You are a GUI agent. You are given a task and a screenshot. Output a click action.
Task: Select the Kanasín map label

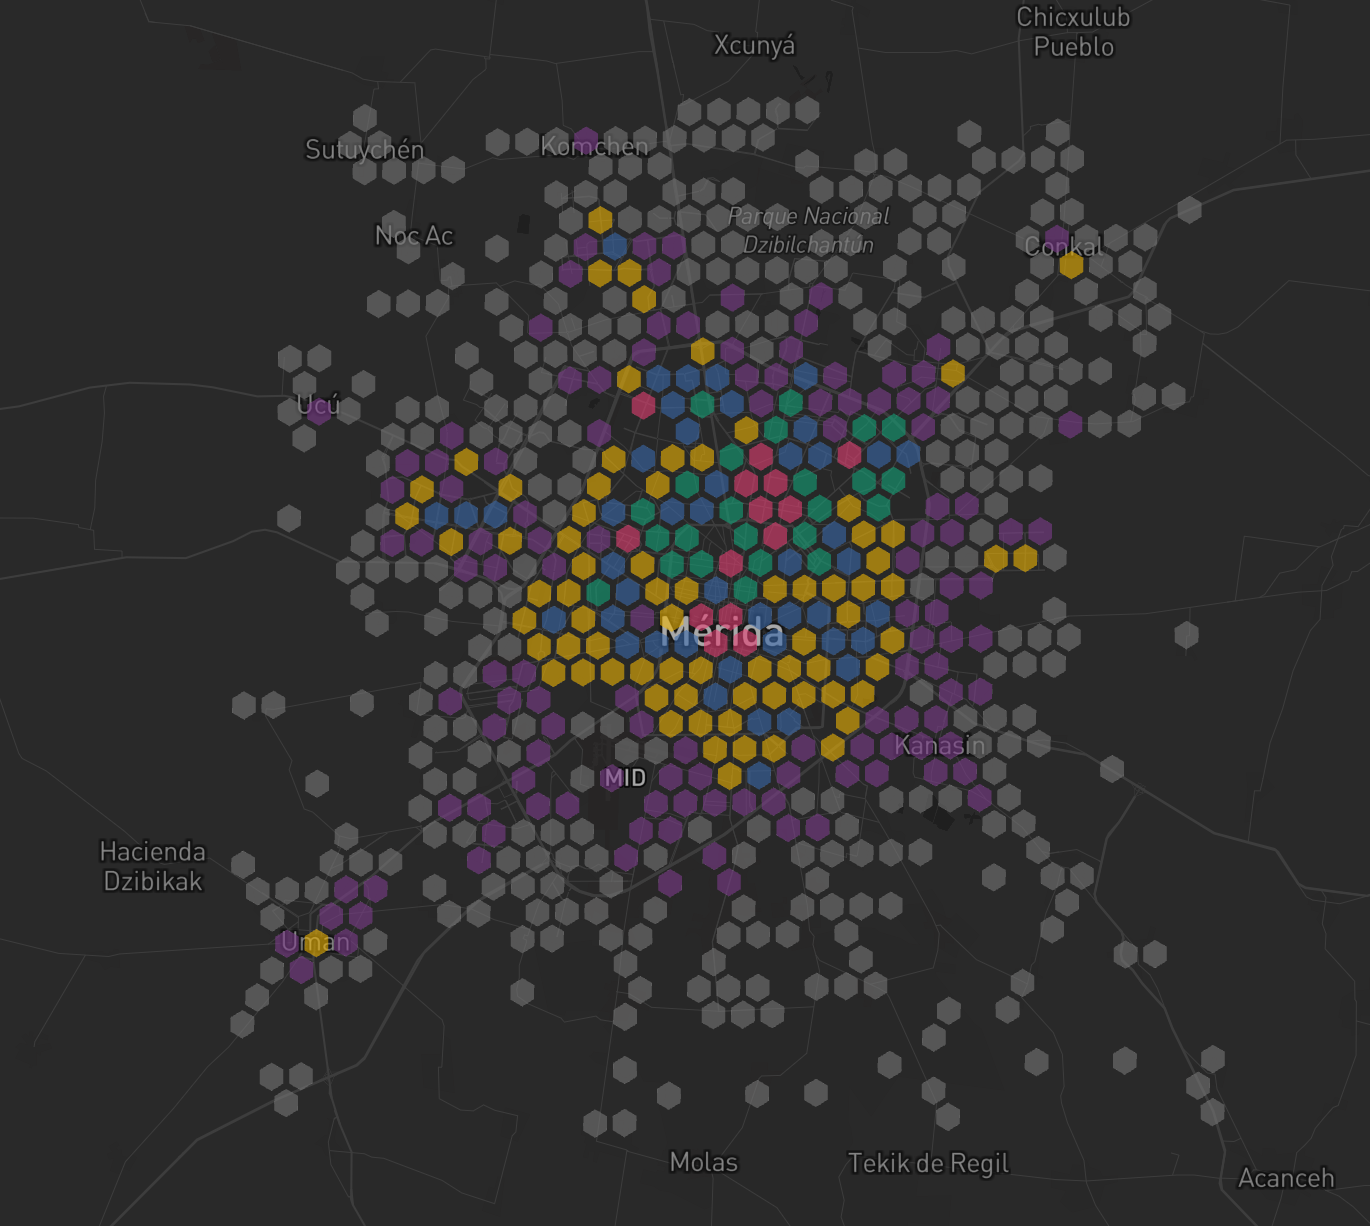(939, 745)
